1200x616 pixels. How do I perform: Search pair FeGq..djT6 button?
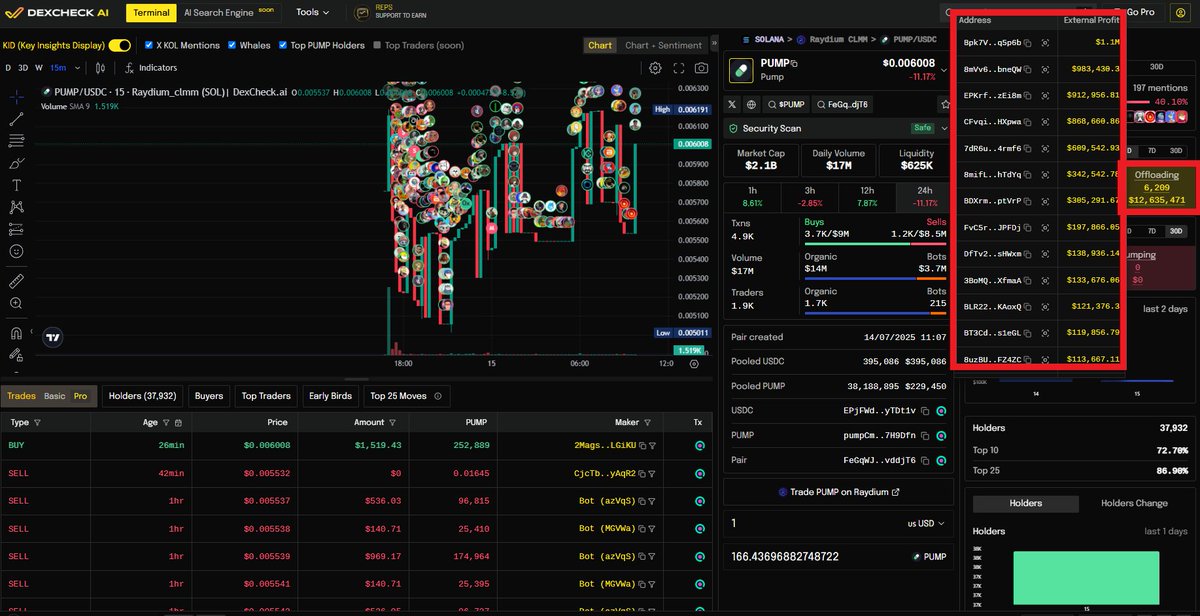tap(842, 104)
